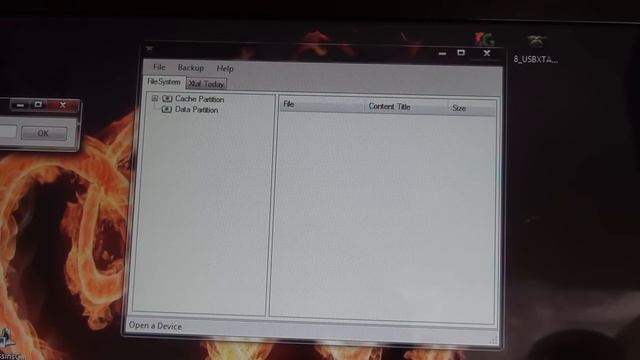This screenshot has height=360, width=640.
Task: Select the Data Partition drive icon
Action: pyautogui.click(x=167, y=109)
